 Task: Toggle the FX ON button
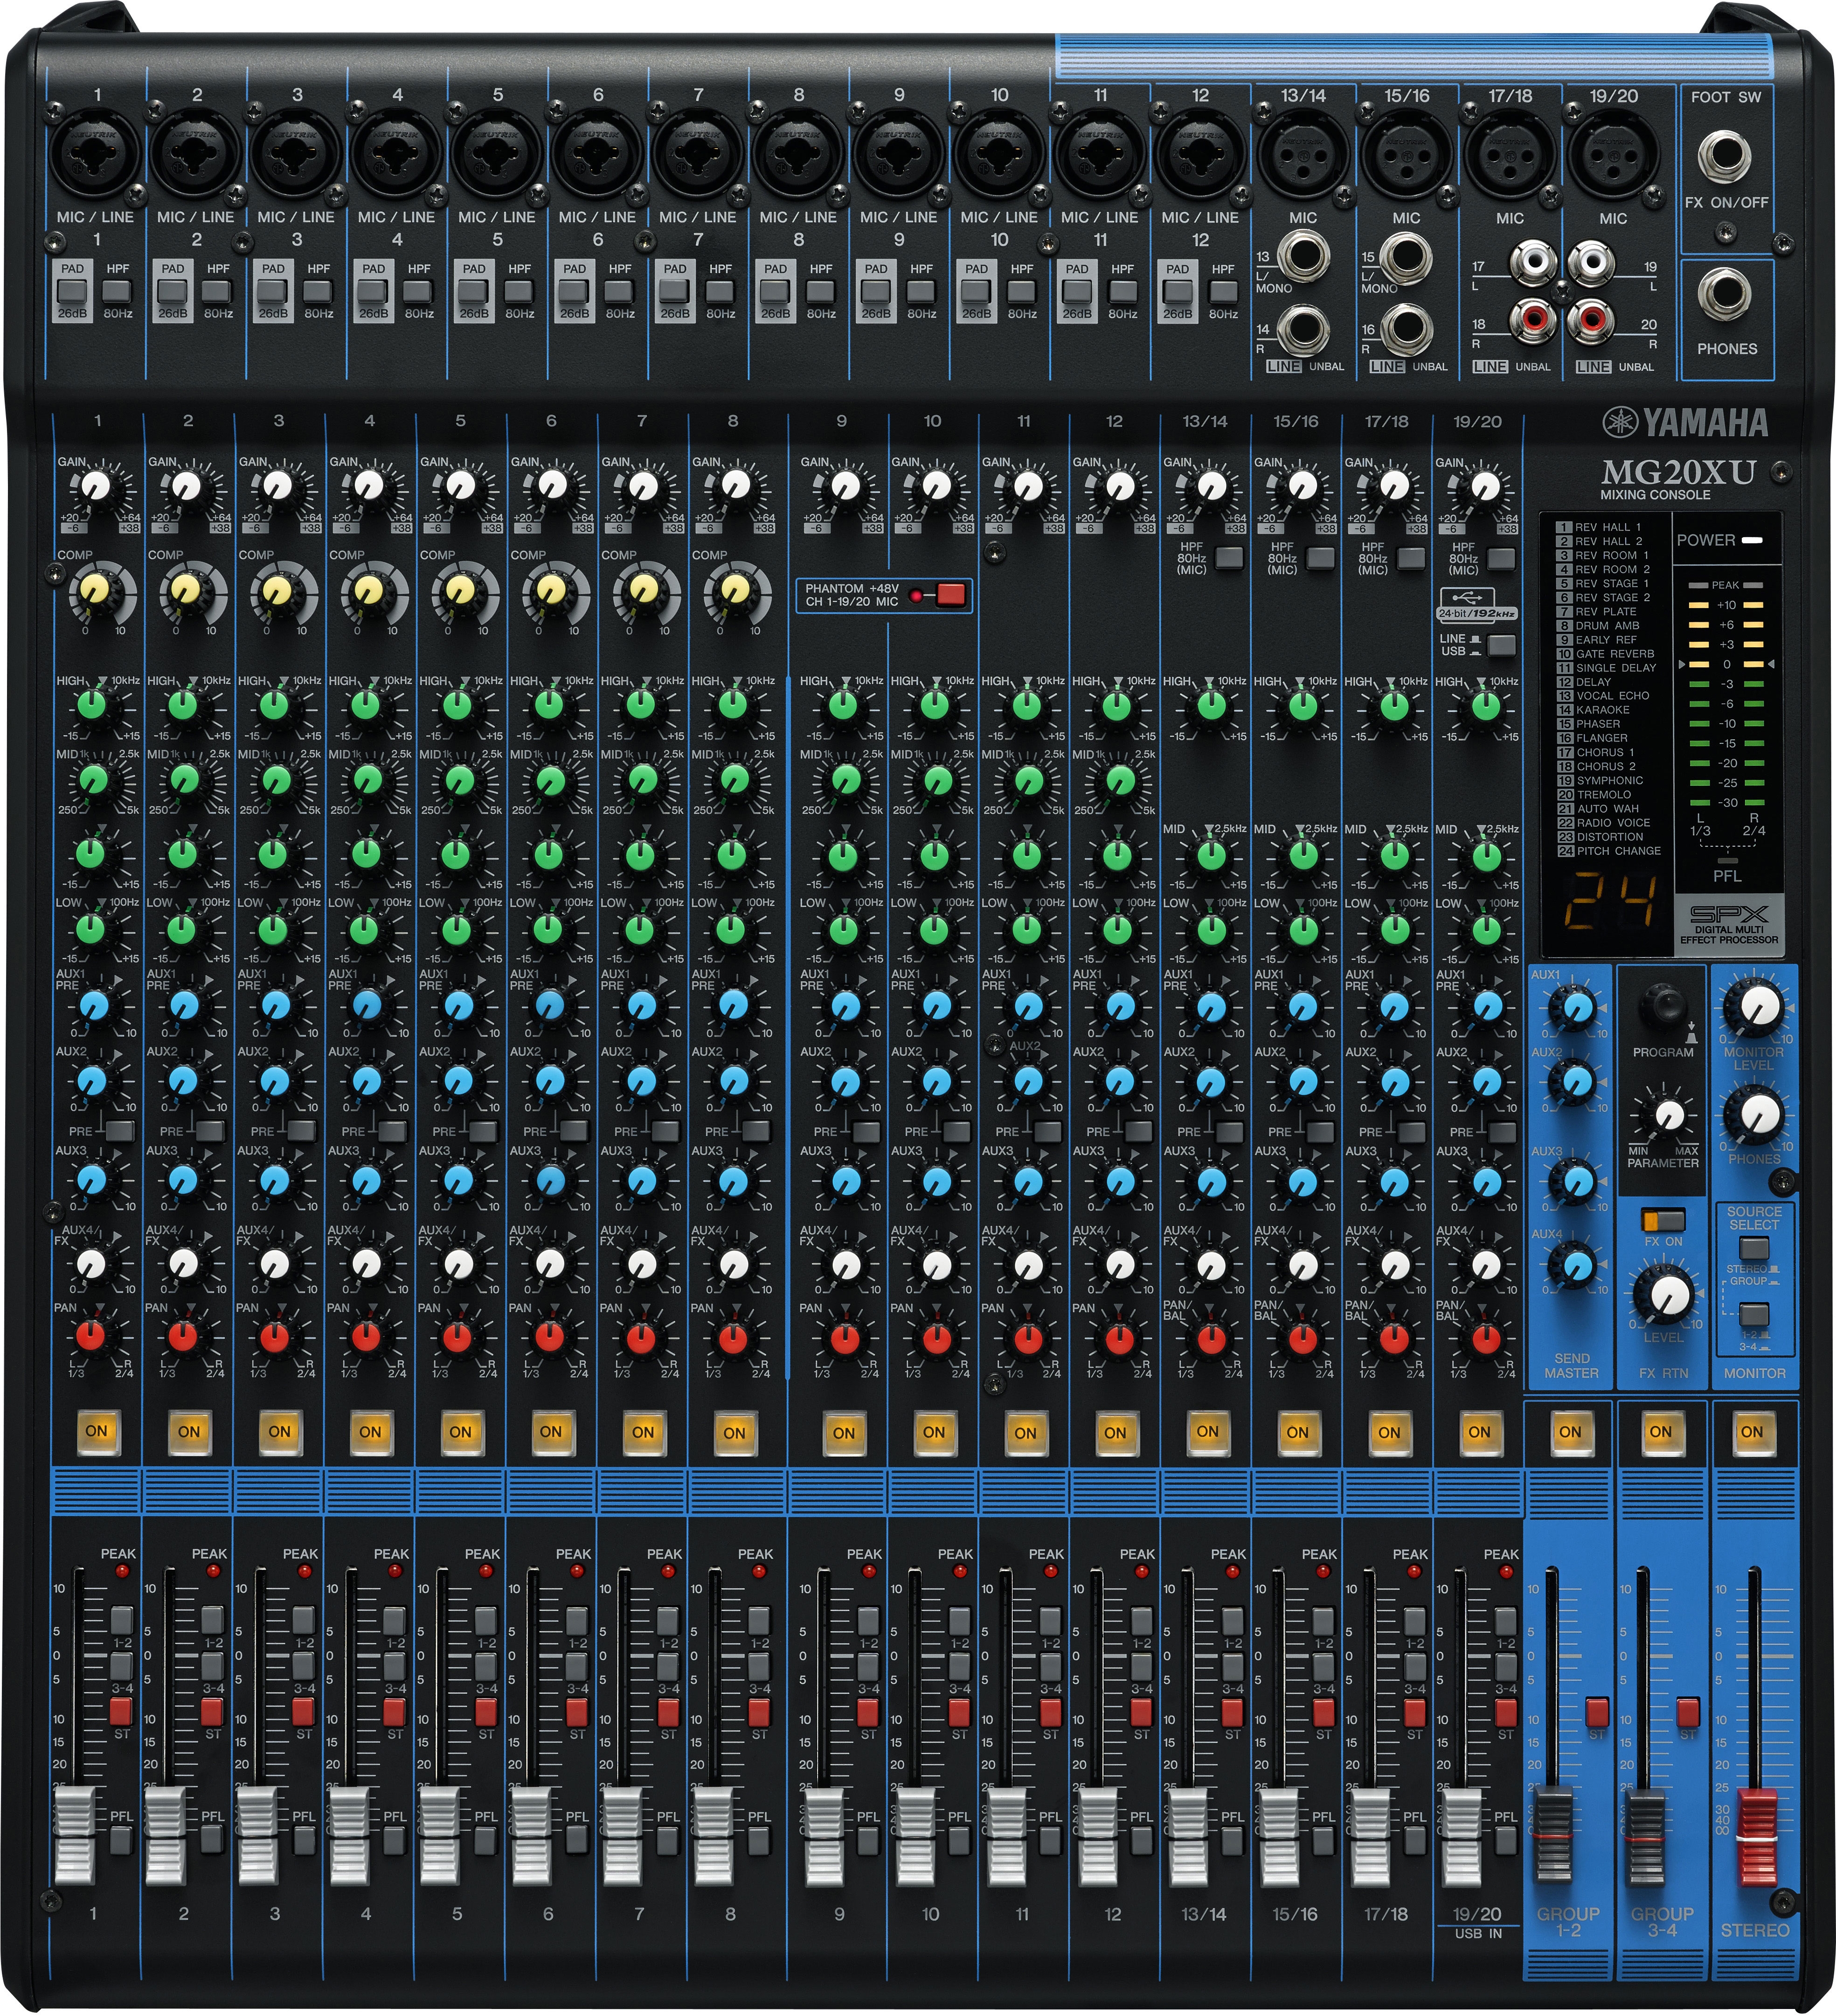[x=1663, y=1220]
